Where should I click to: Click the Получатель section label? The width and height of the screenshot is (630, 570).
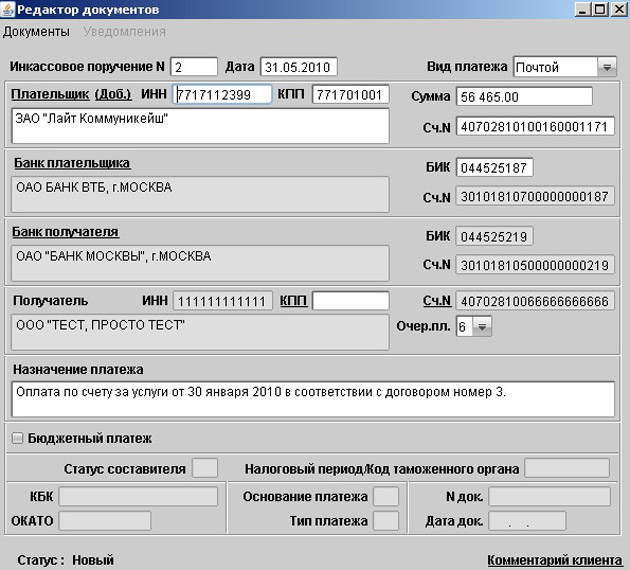point(51,300)
